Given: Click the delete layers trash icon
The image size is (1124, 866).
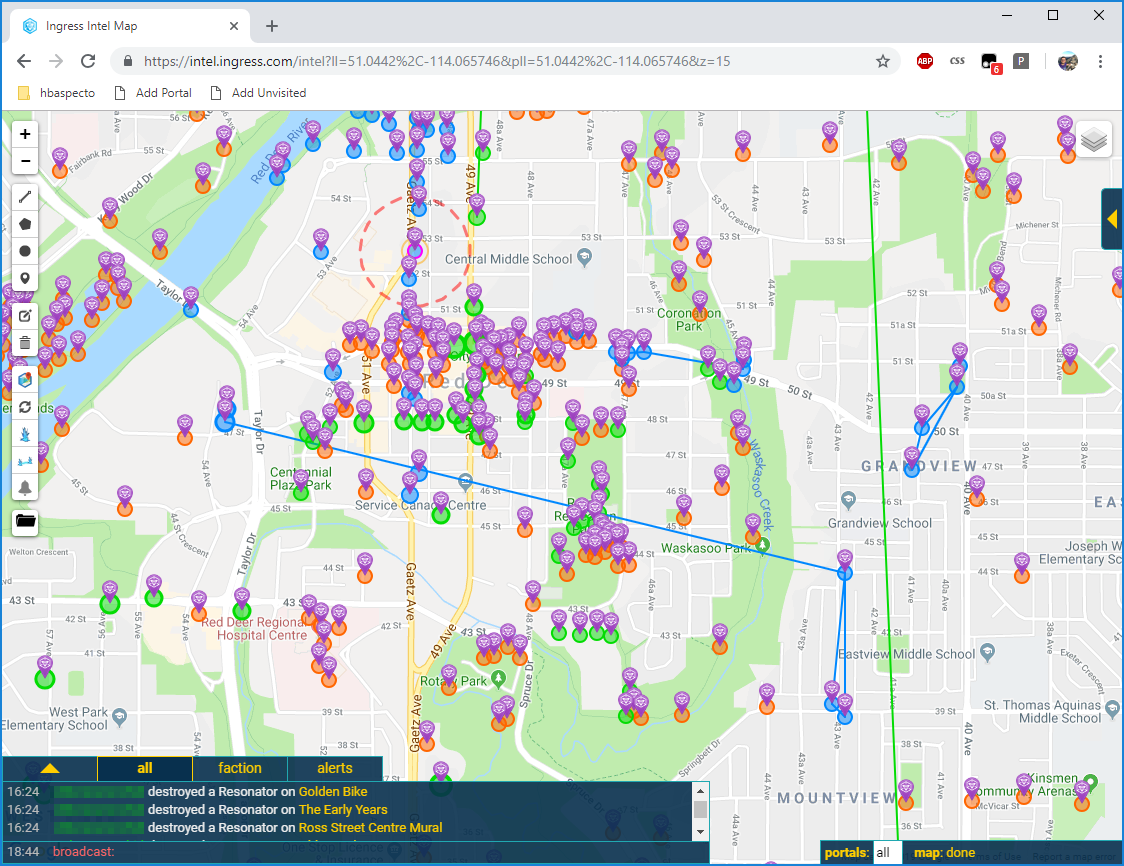Looking at the screenshot, I should point(25,343).
